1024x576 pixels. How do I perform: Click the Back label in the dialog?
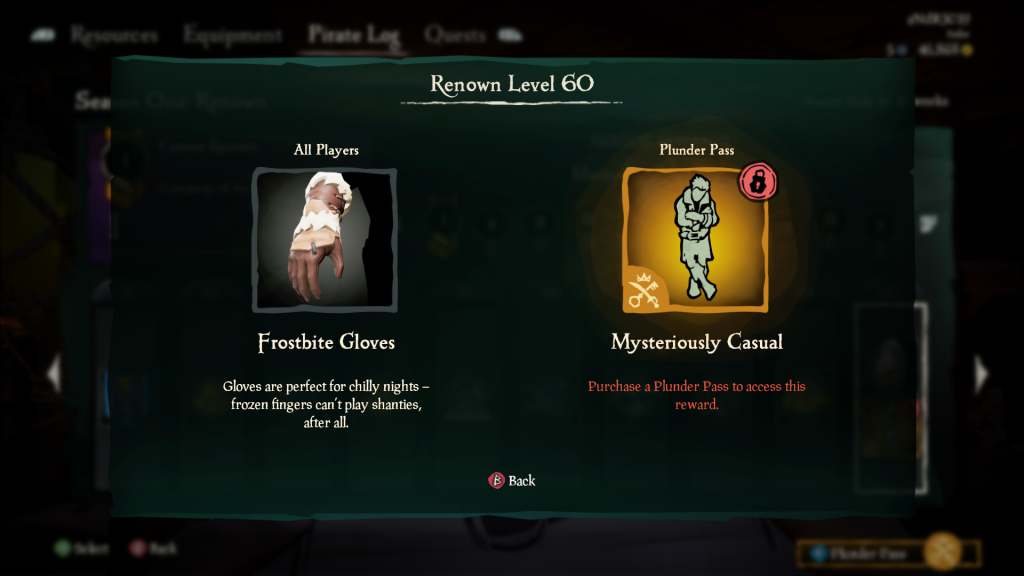(x=522, y=481)
